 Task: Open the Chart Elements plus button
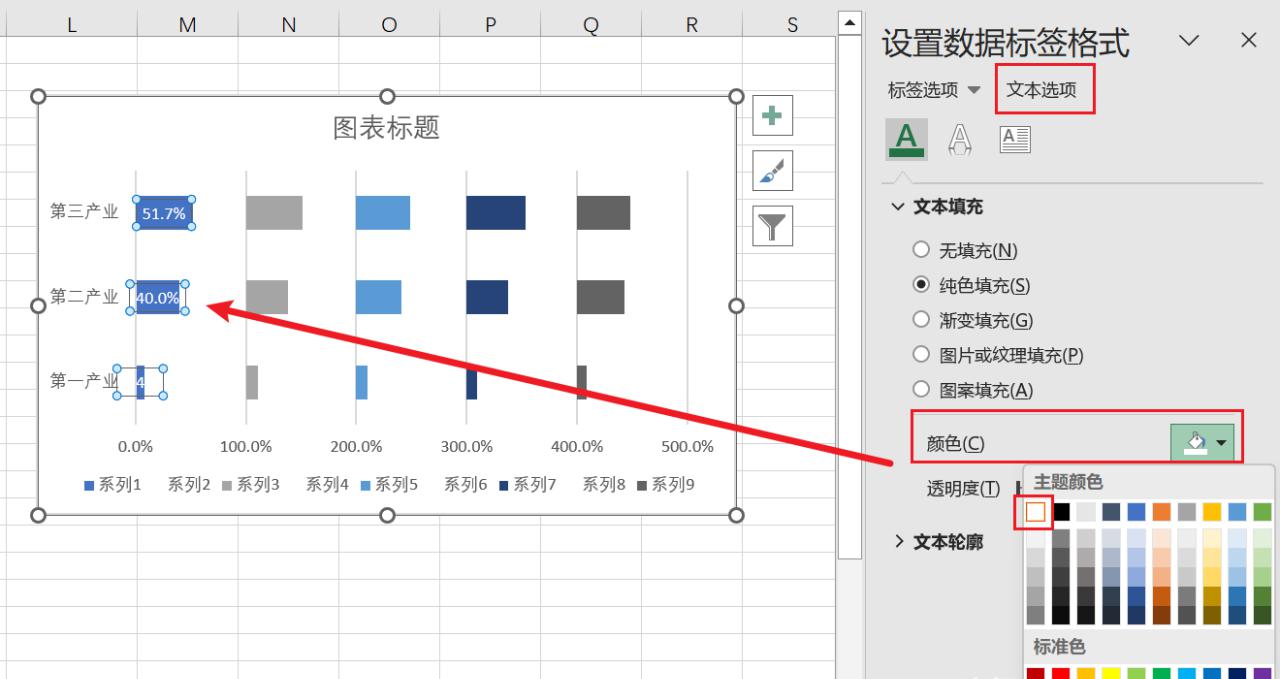(772, 116)
